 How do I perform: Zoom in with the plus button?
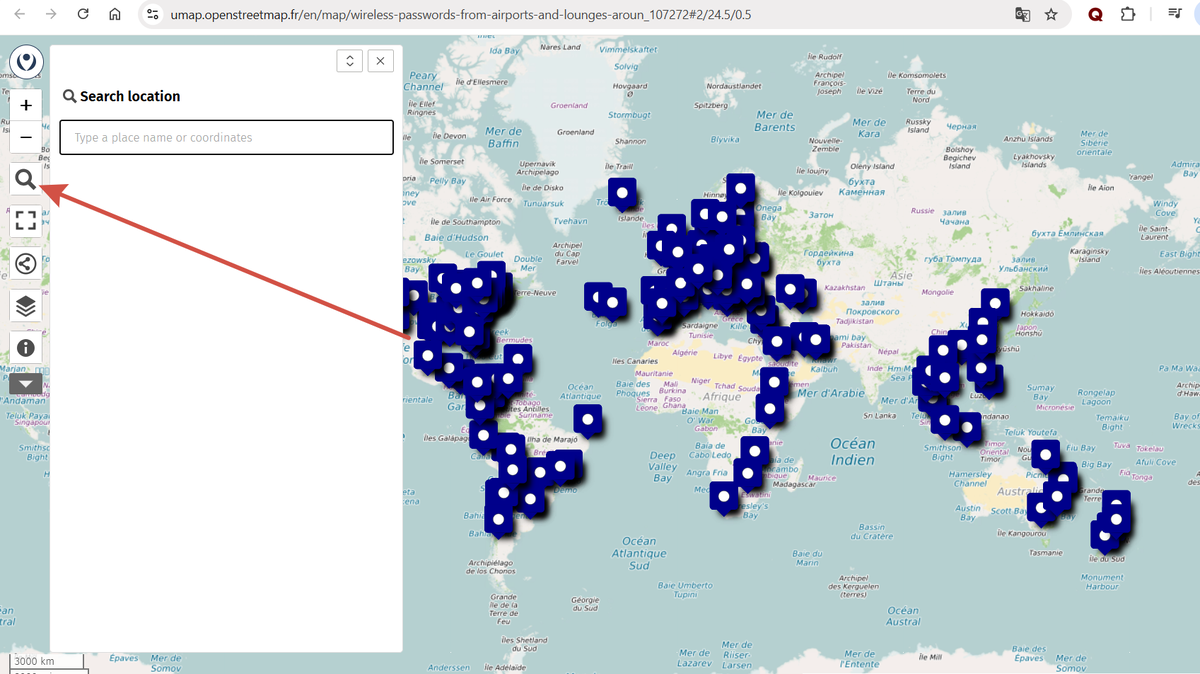tap(26, 105)
